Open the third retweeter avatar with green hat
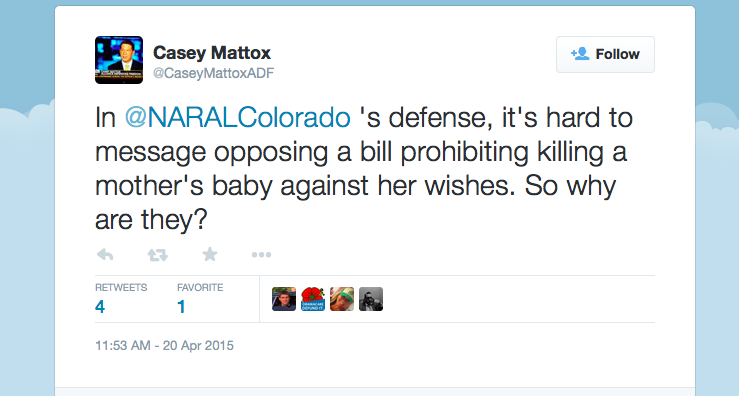The height and width of the screenshot is (396, 739). coord(342,299)
